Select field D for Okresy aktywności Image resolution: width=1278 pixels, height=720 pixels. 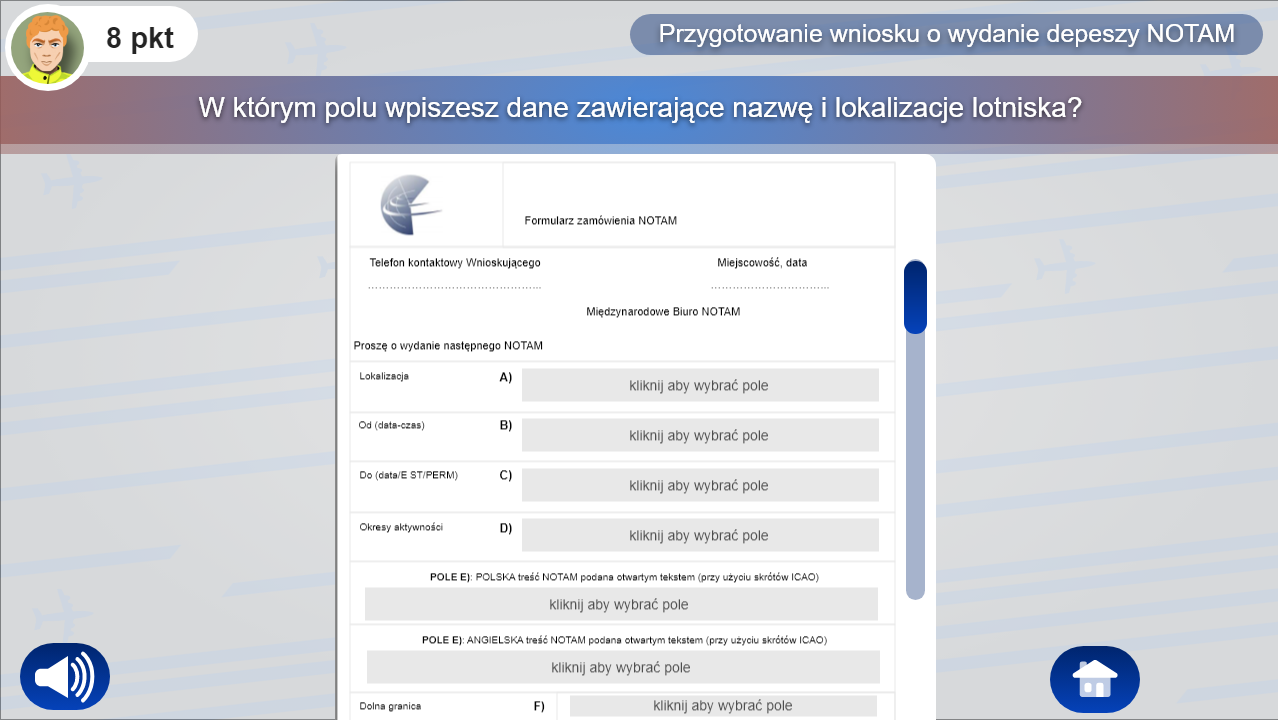coord(700,534)
